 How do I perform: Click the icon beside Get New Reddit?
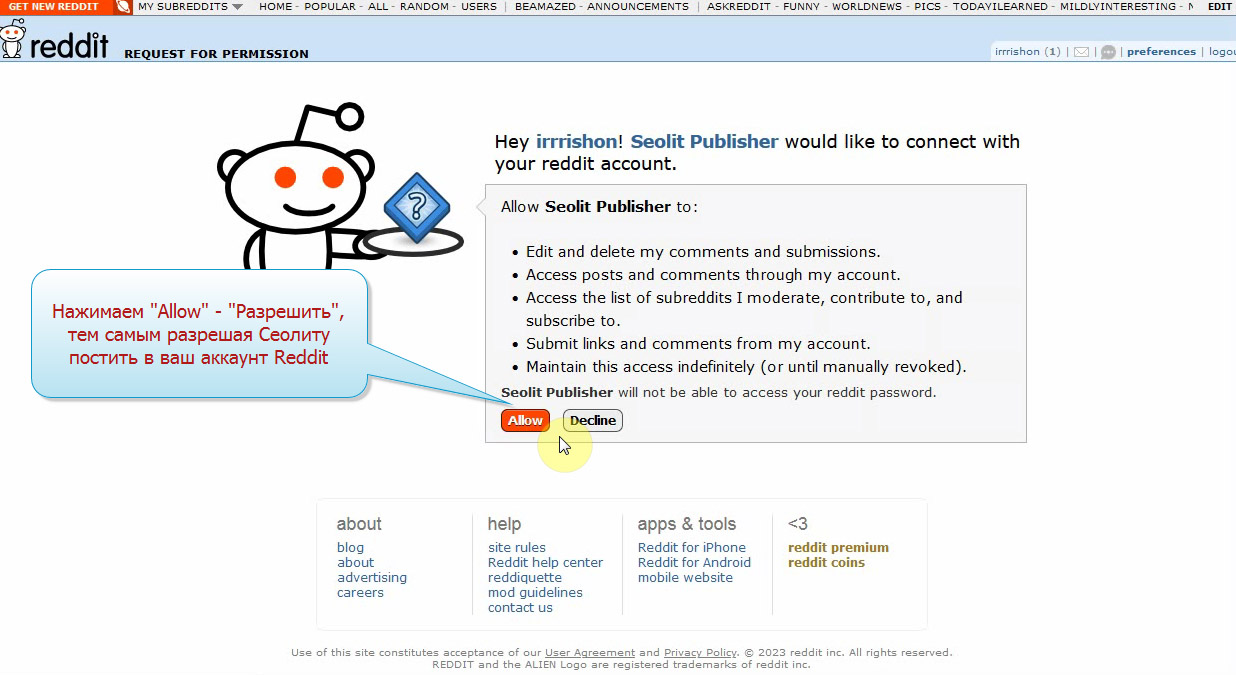tap(122, 7)
